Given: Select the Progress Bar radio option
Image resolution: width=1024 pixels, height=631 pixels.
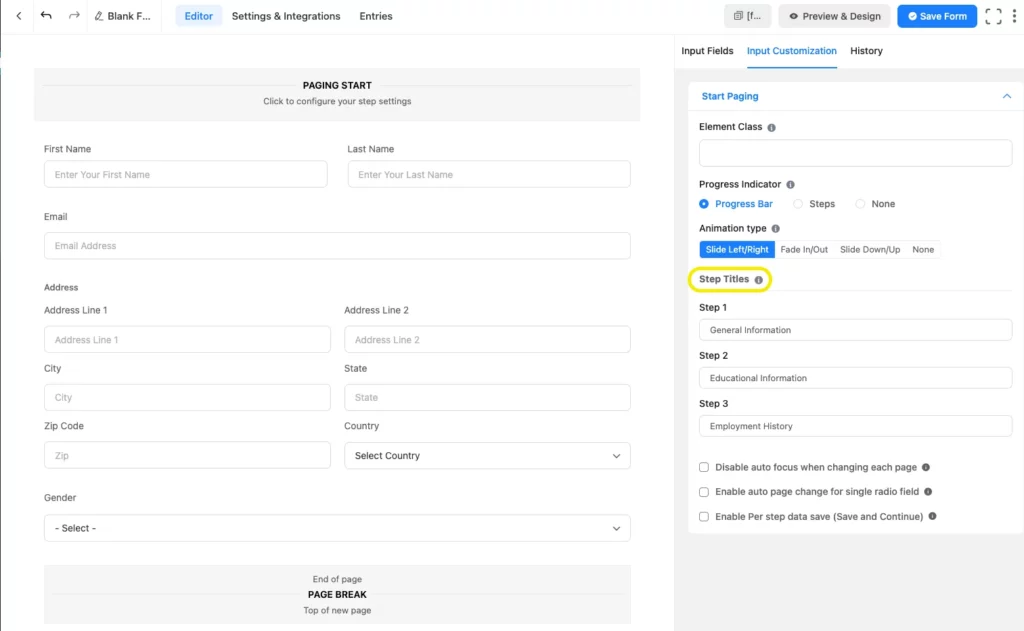Looking at the screenshot, I should click(x=703, y=204).
